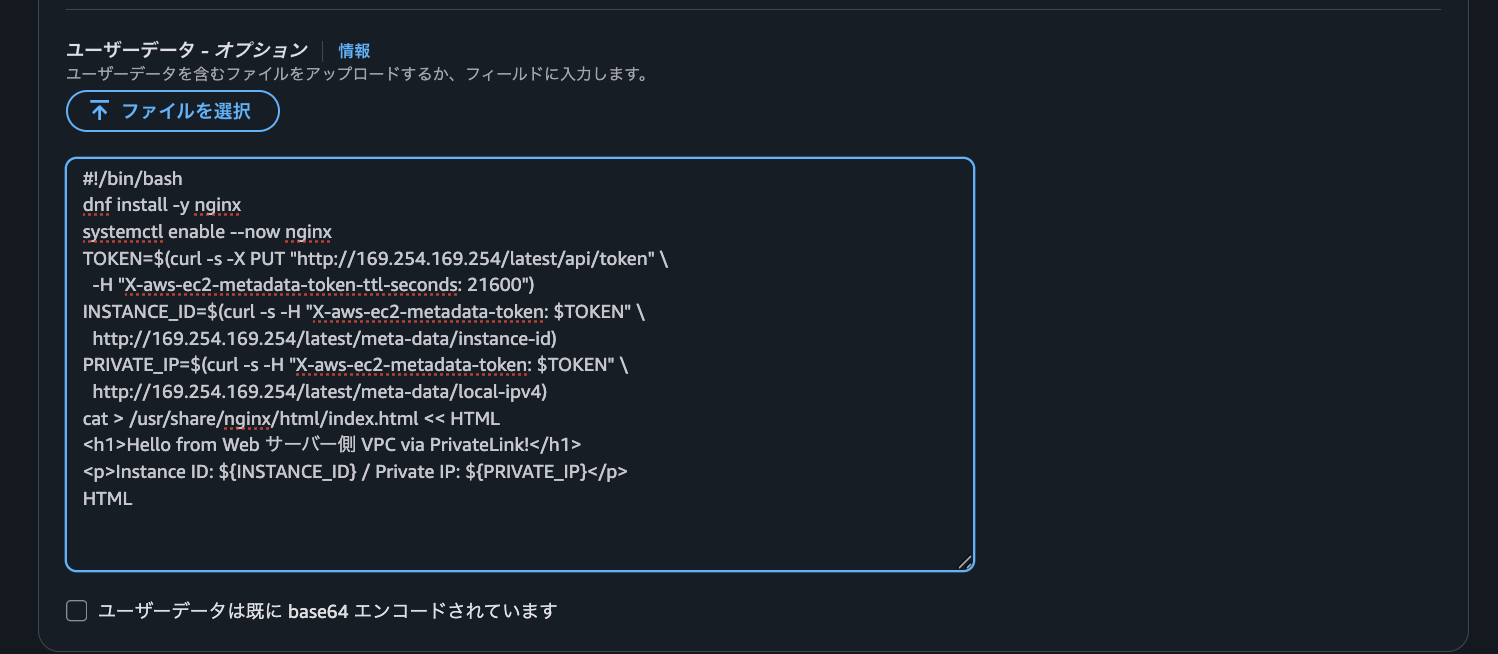Click the dnf install -y nginx line
The width and height of the screenshot is (1498, 654).
pyautogui.click(x=162, y=204)
